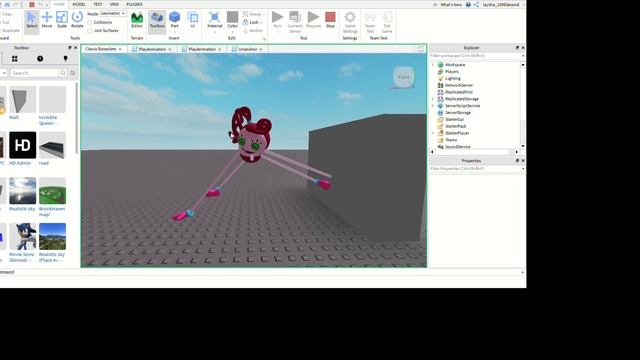Select Teams in Explorer

(x=451, y=140)
